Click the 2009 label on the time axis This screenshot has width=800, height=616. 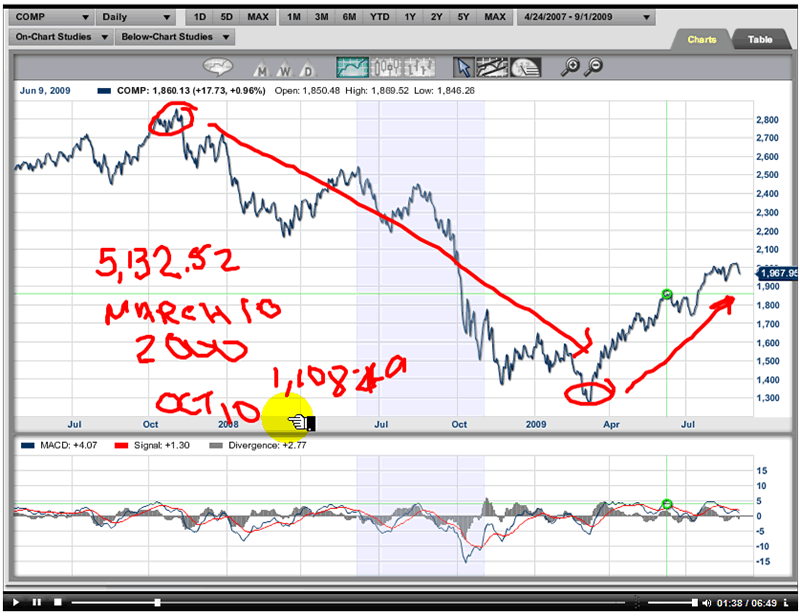536,425
